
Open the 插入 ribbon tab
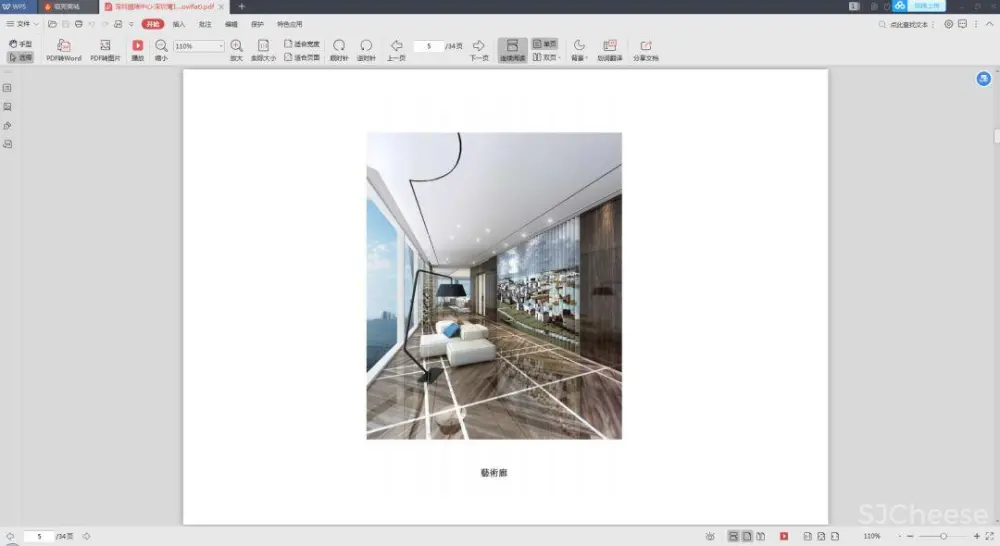(179, 24)
